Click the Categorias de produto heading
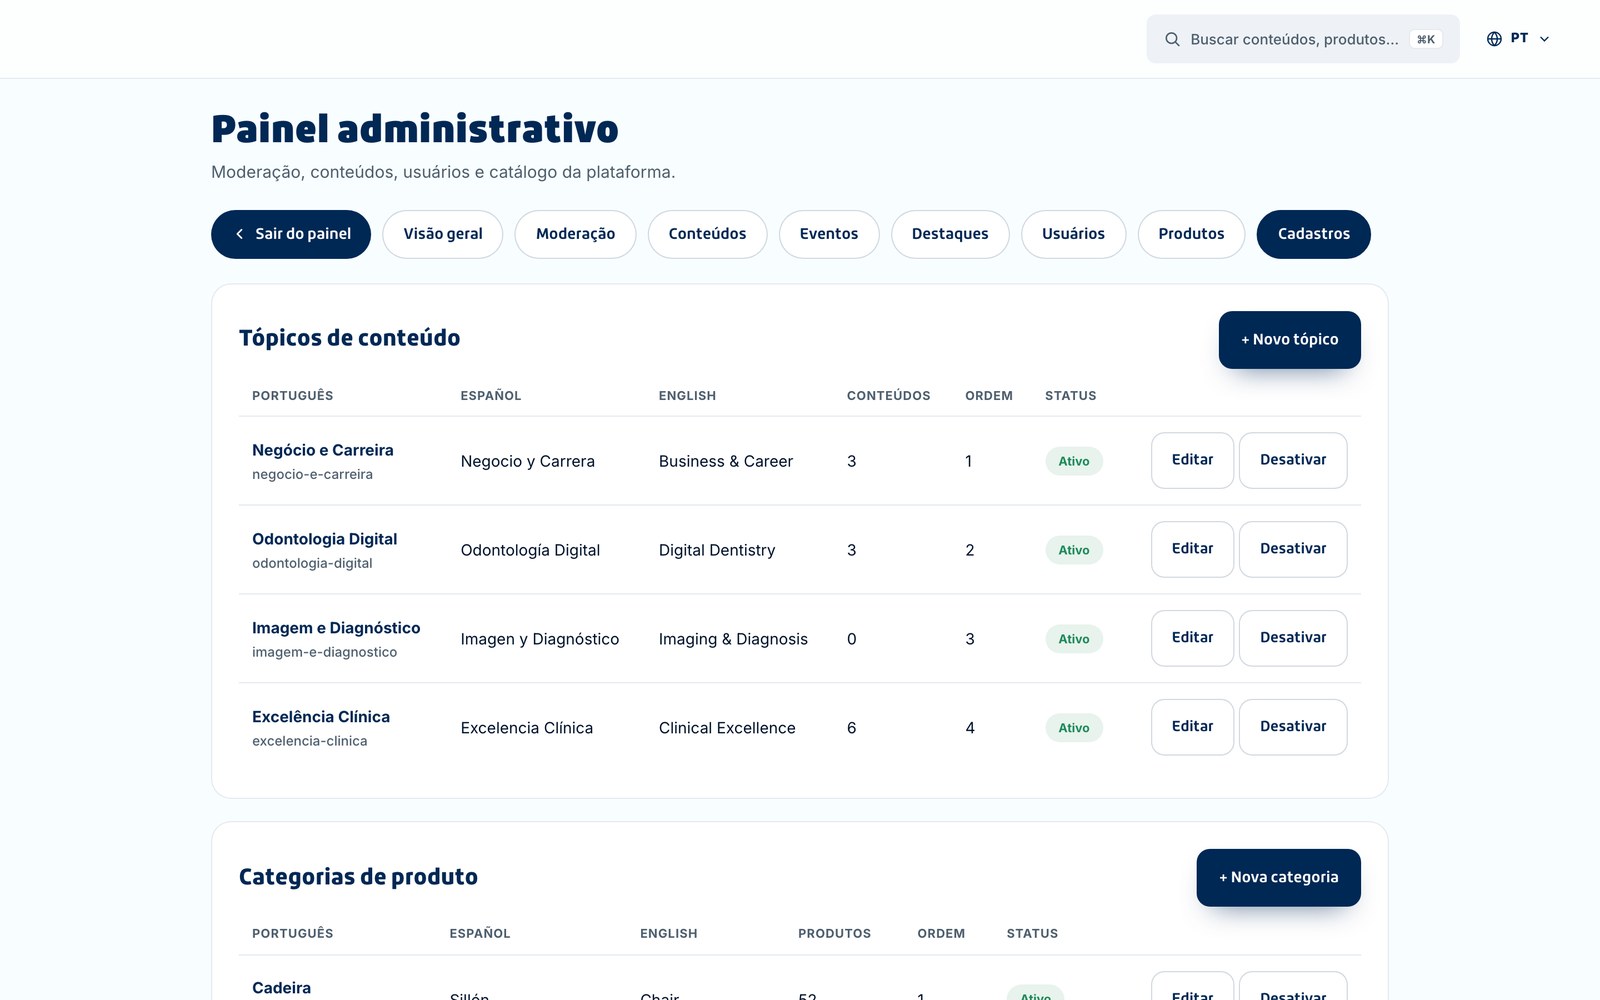1600x1000 pixels. 358,877
